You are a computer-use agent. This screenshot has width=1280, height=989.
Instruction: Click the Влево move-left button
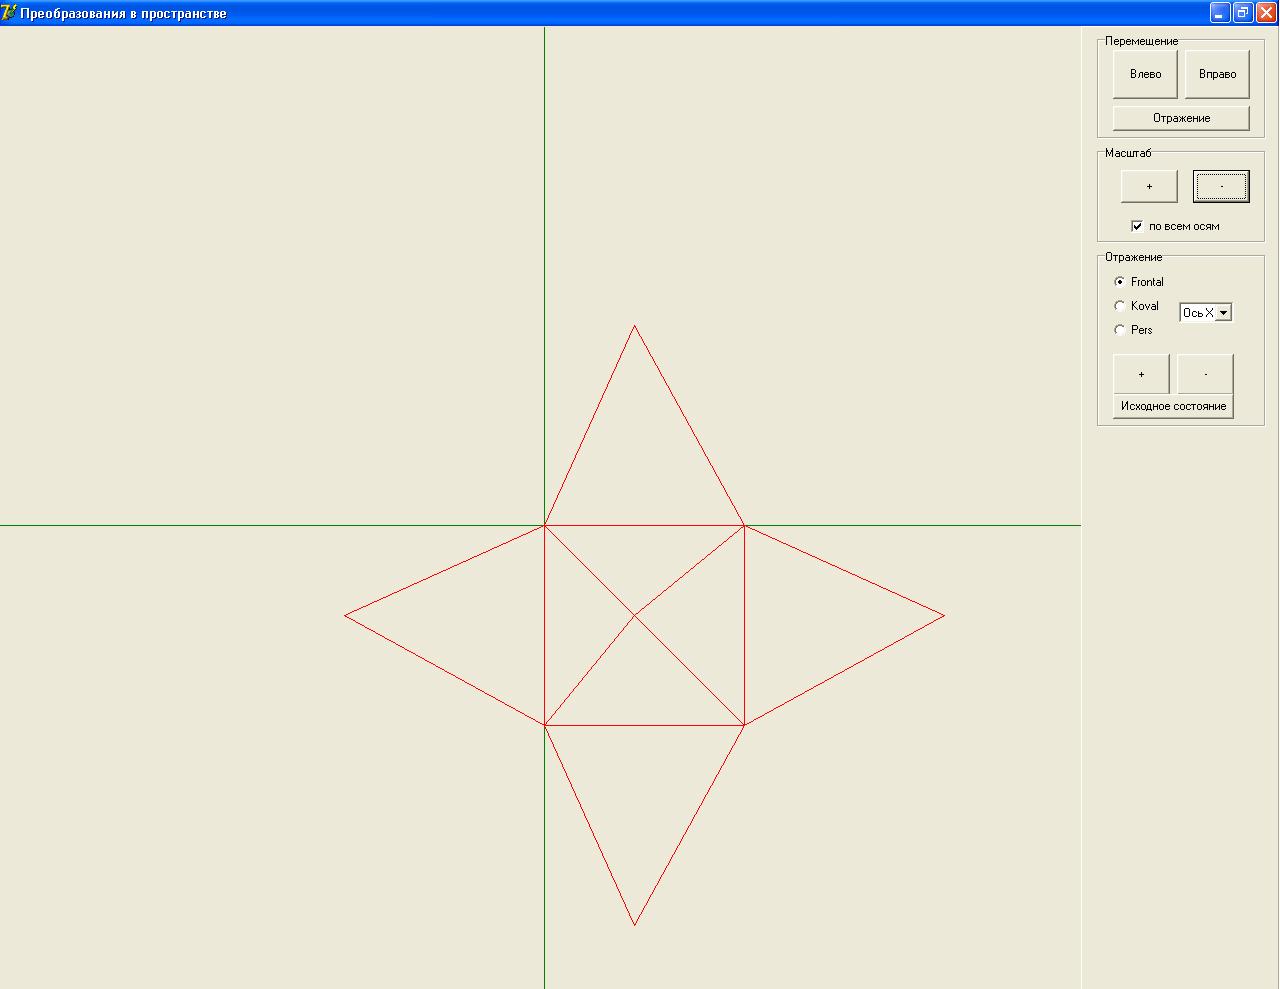pos(1145,74)
